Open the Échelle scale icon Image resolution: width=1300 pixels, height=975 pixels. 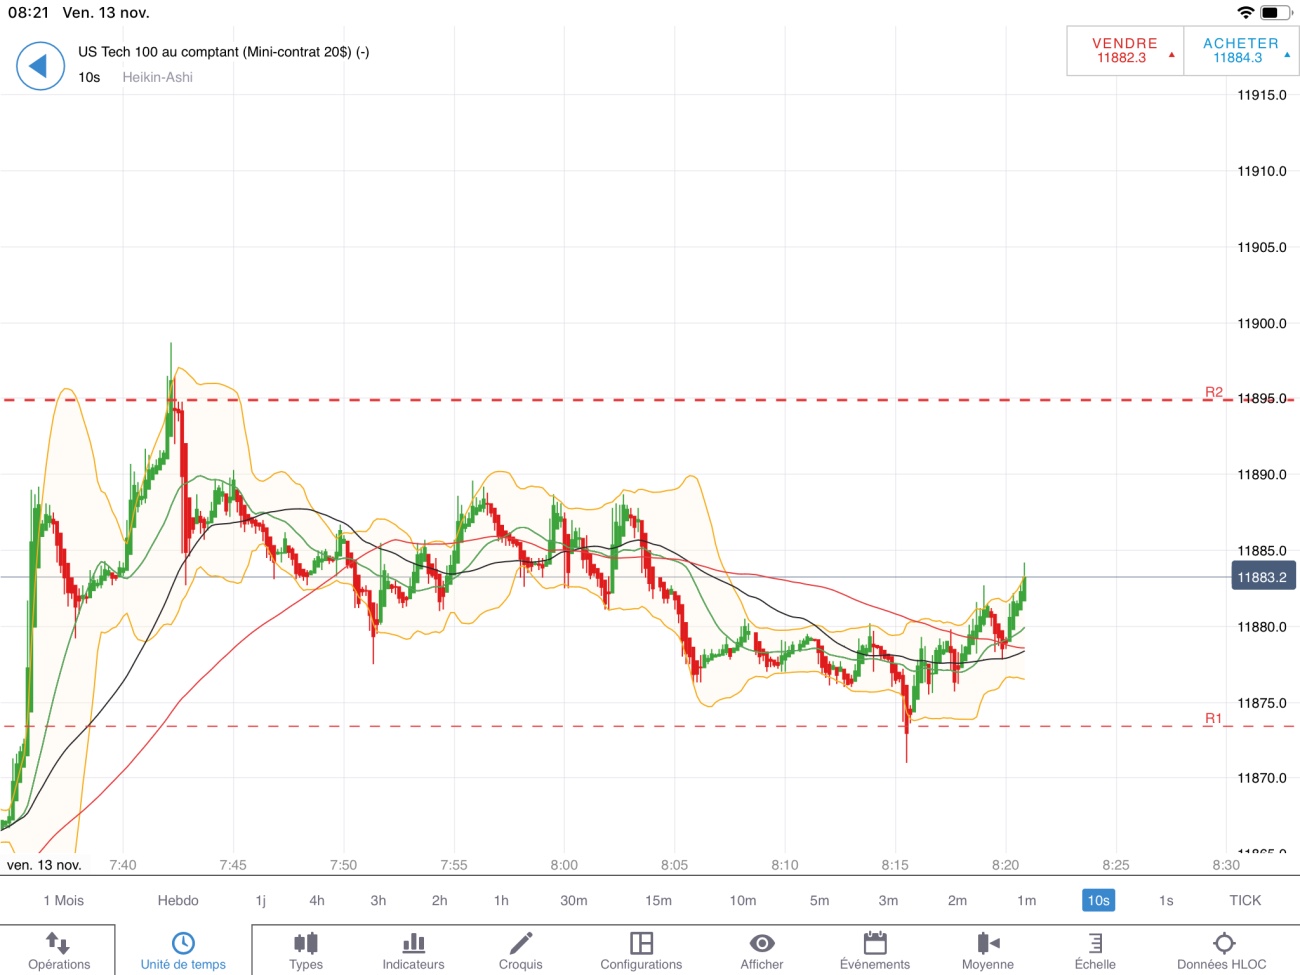tap(1095, 943)
